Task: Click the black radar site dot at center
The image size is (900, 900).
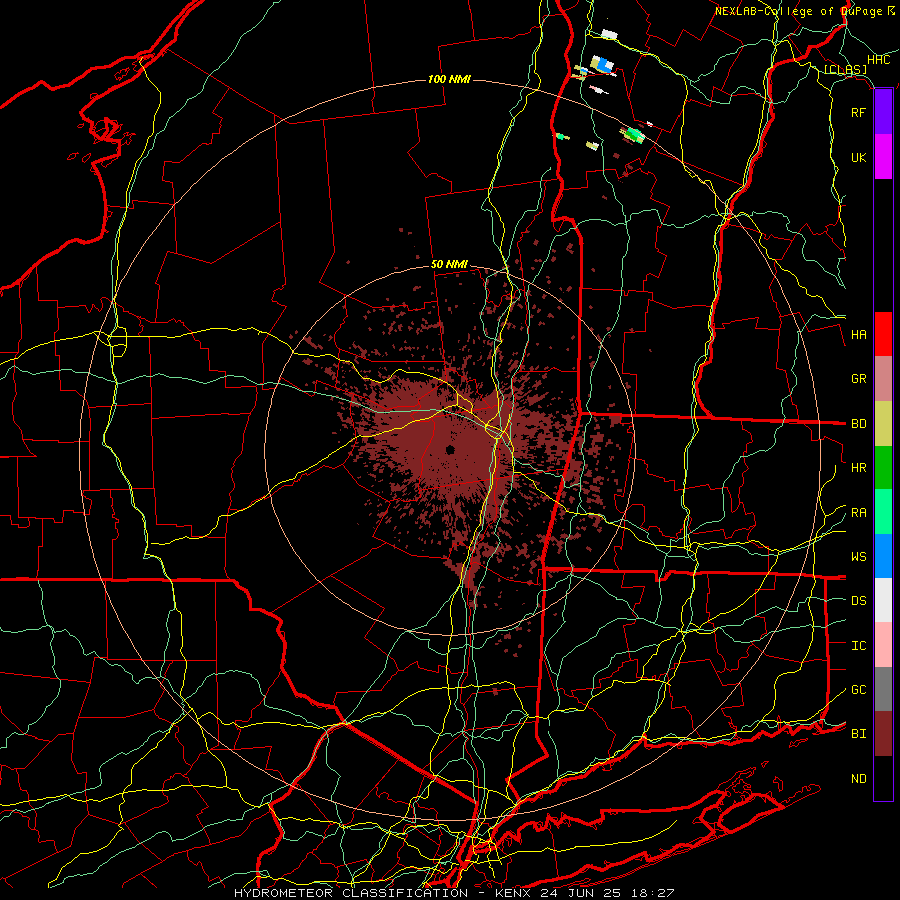Action: pos(450,449)
